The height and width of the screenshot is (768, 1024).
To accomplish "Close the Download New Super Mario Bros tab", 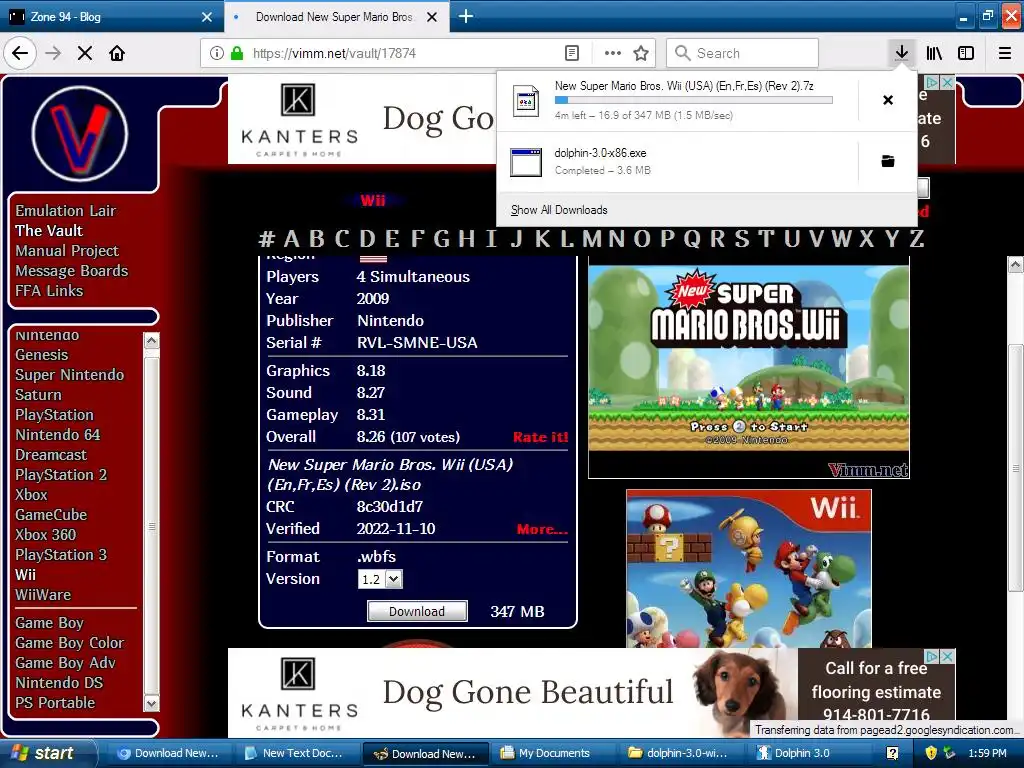I will (432, 17).
